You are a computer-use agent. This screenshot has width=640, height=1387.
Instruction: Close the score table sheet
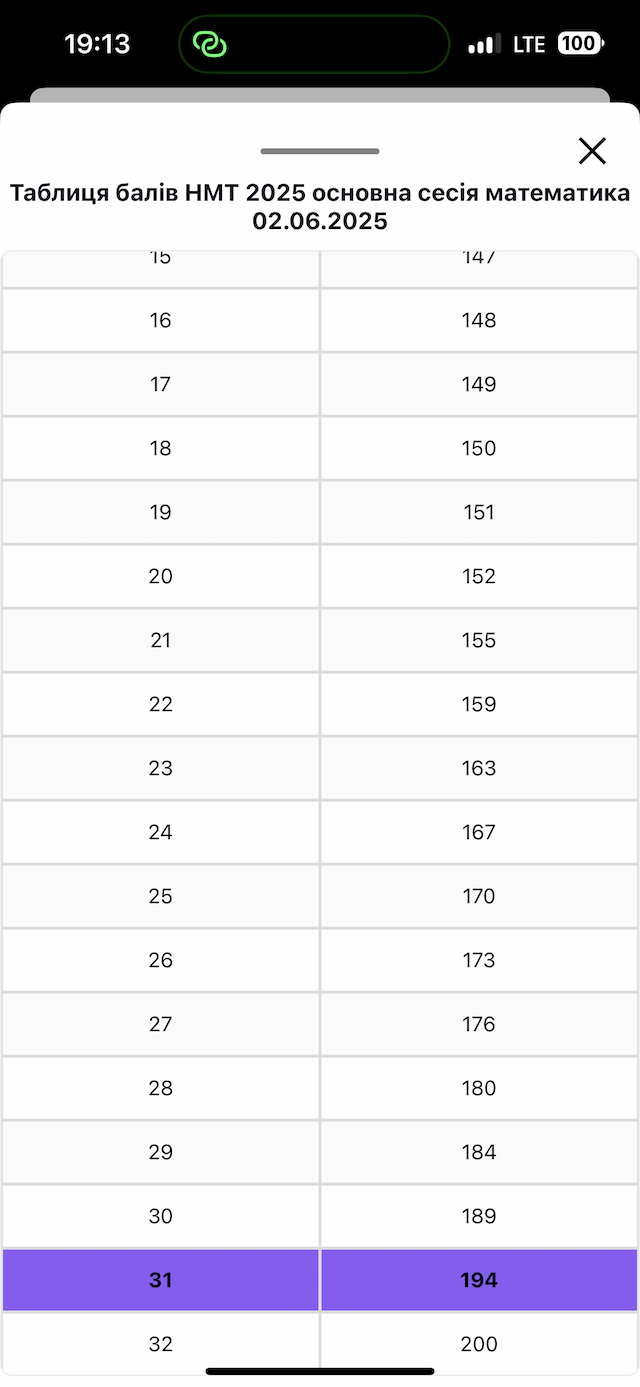[x=592, y=151]
